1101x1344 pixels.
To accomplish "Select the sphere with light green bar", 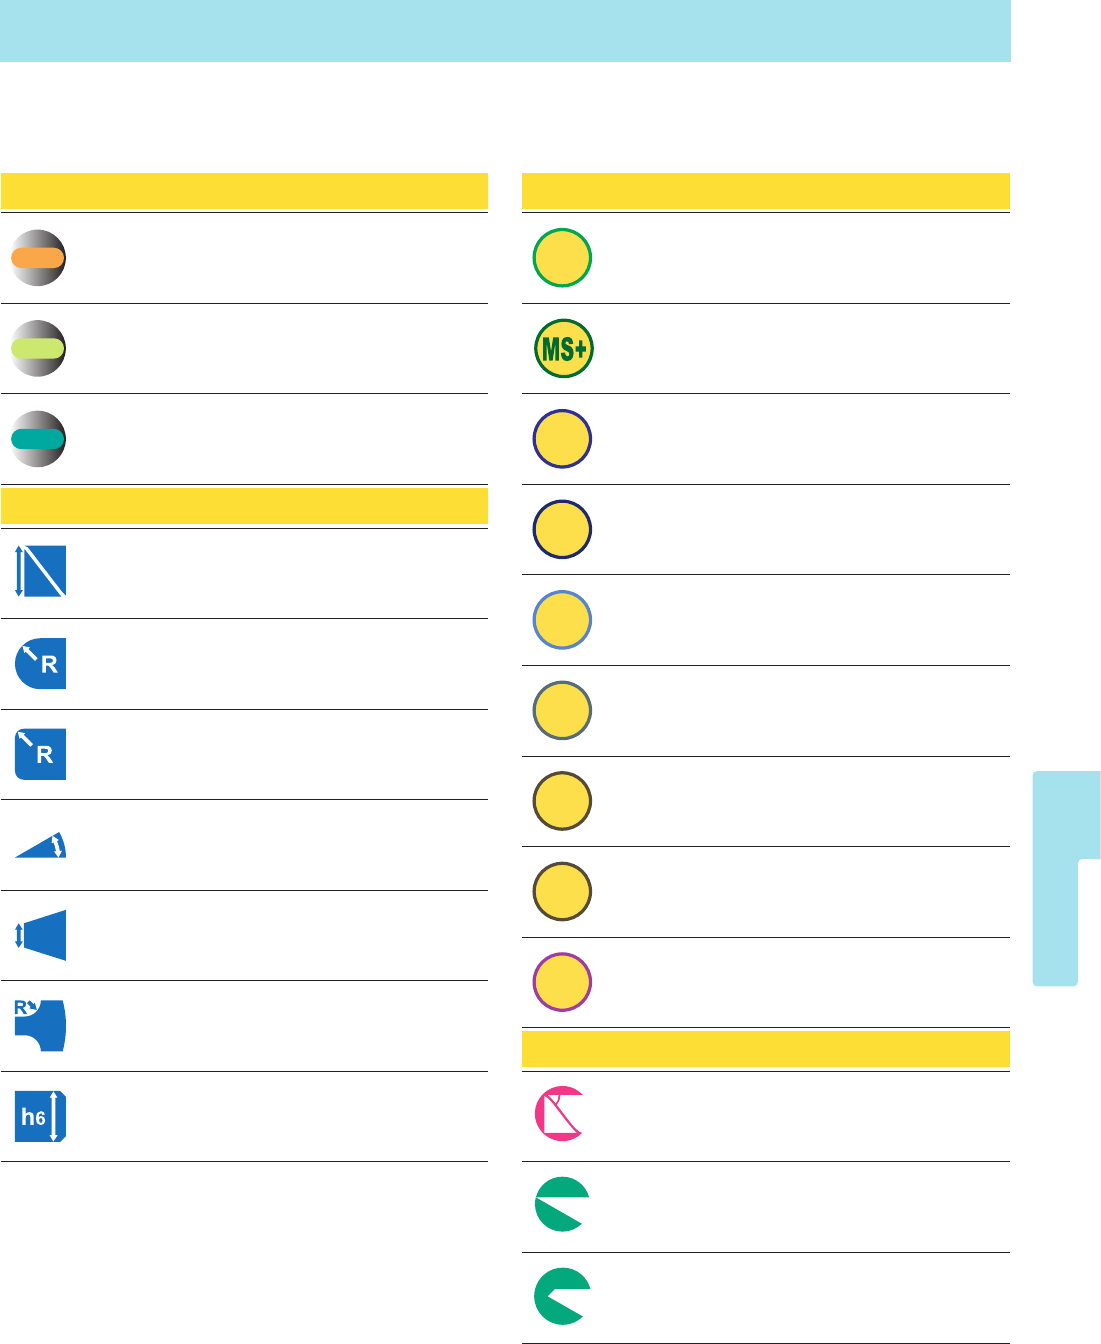I will 38,348.
